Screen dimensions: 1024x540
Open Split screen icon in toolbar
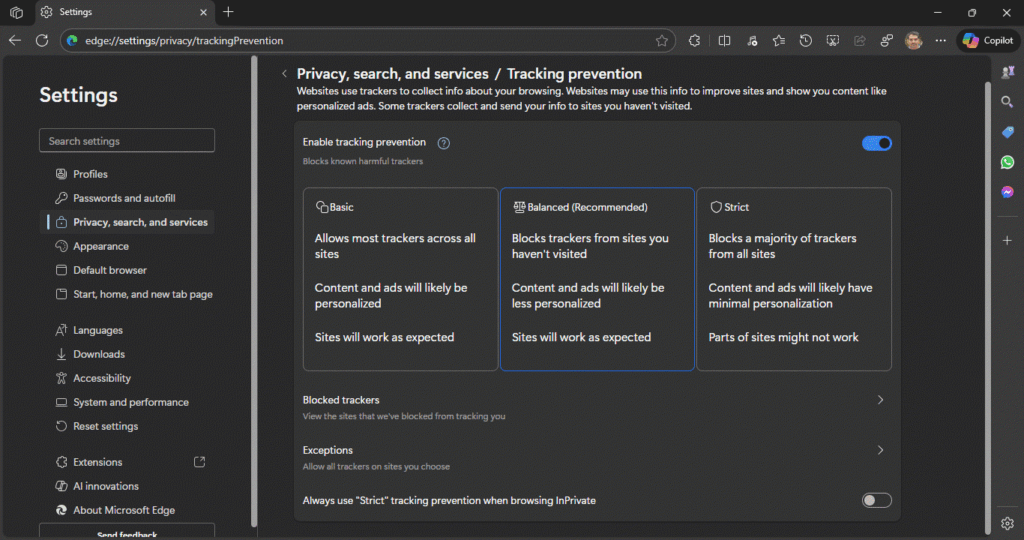(724, 40)
